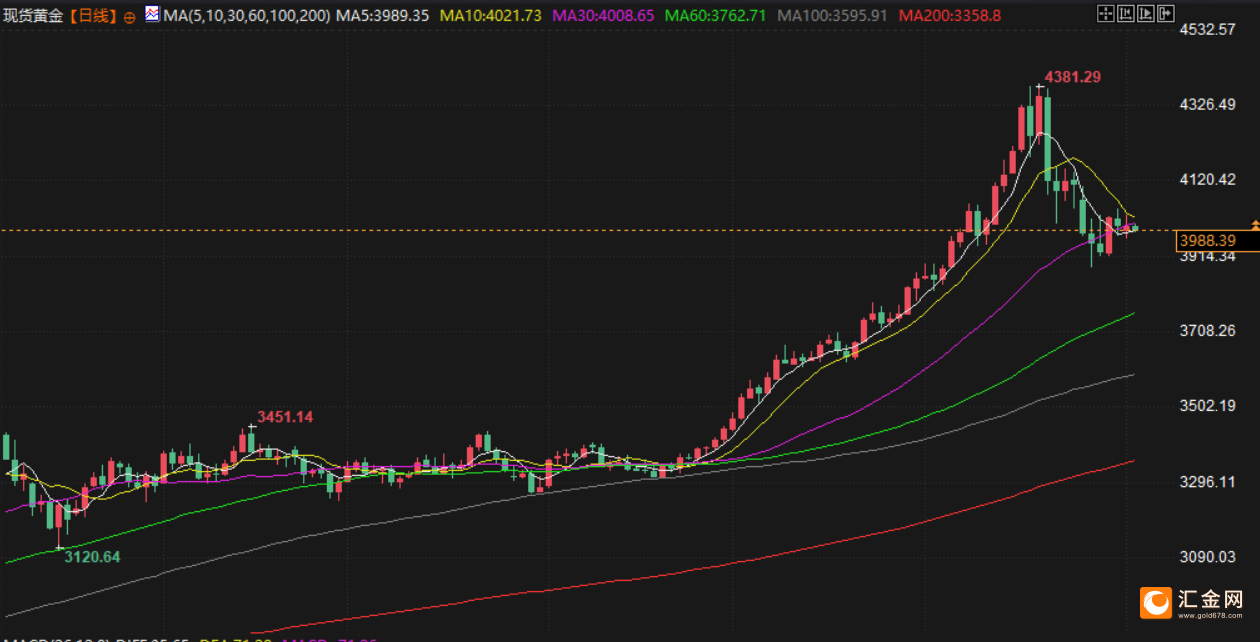Screen dimensions: 1260x642
Task: Click the 3502.19 axis label
Action: (x=1208, y=406)
